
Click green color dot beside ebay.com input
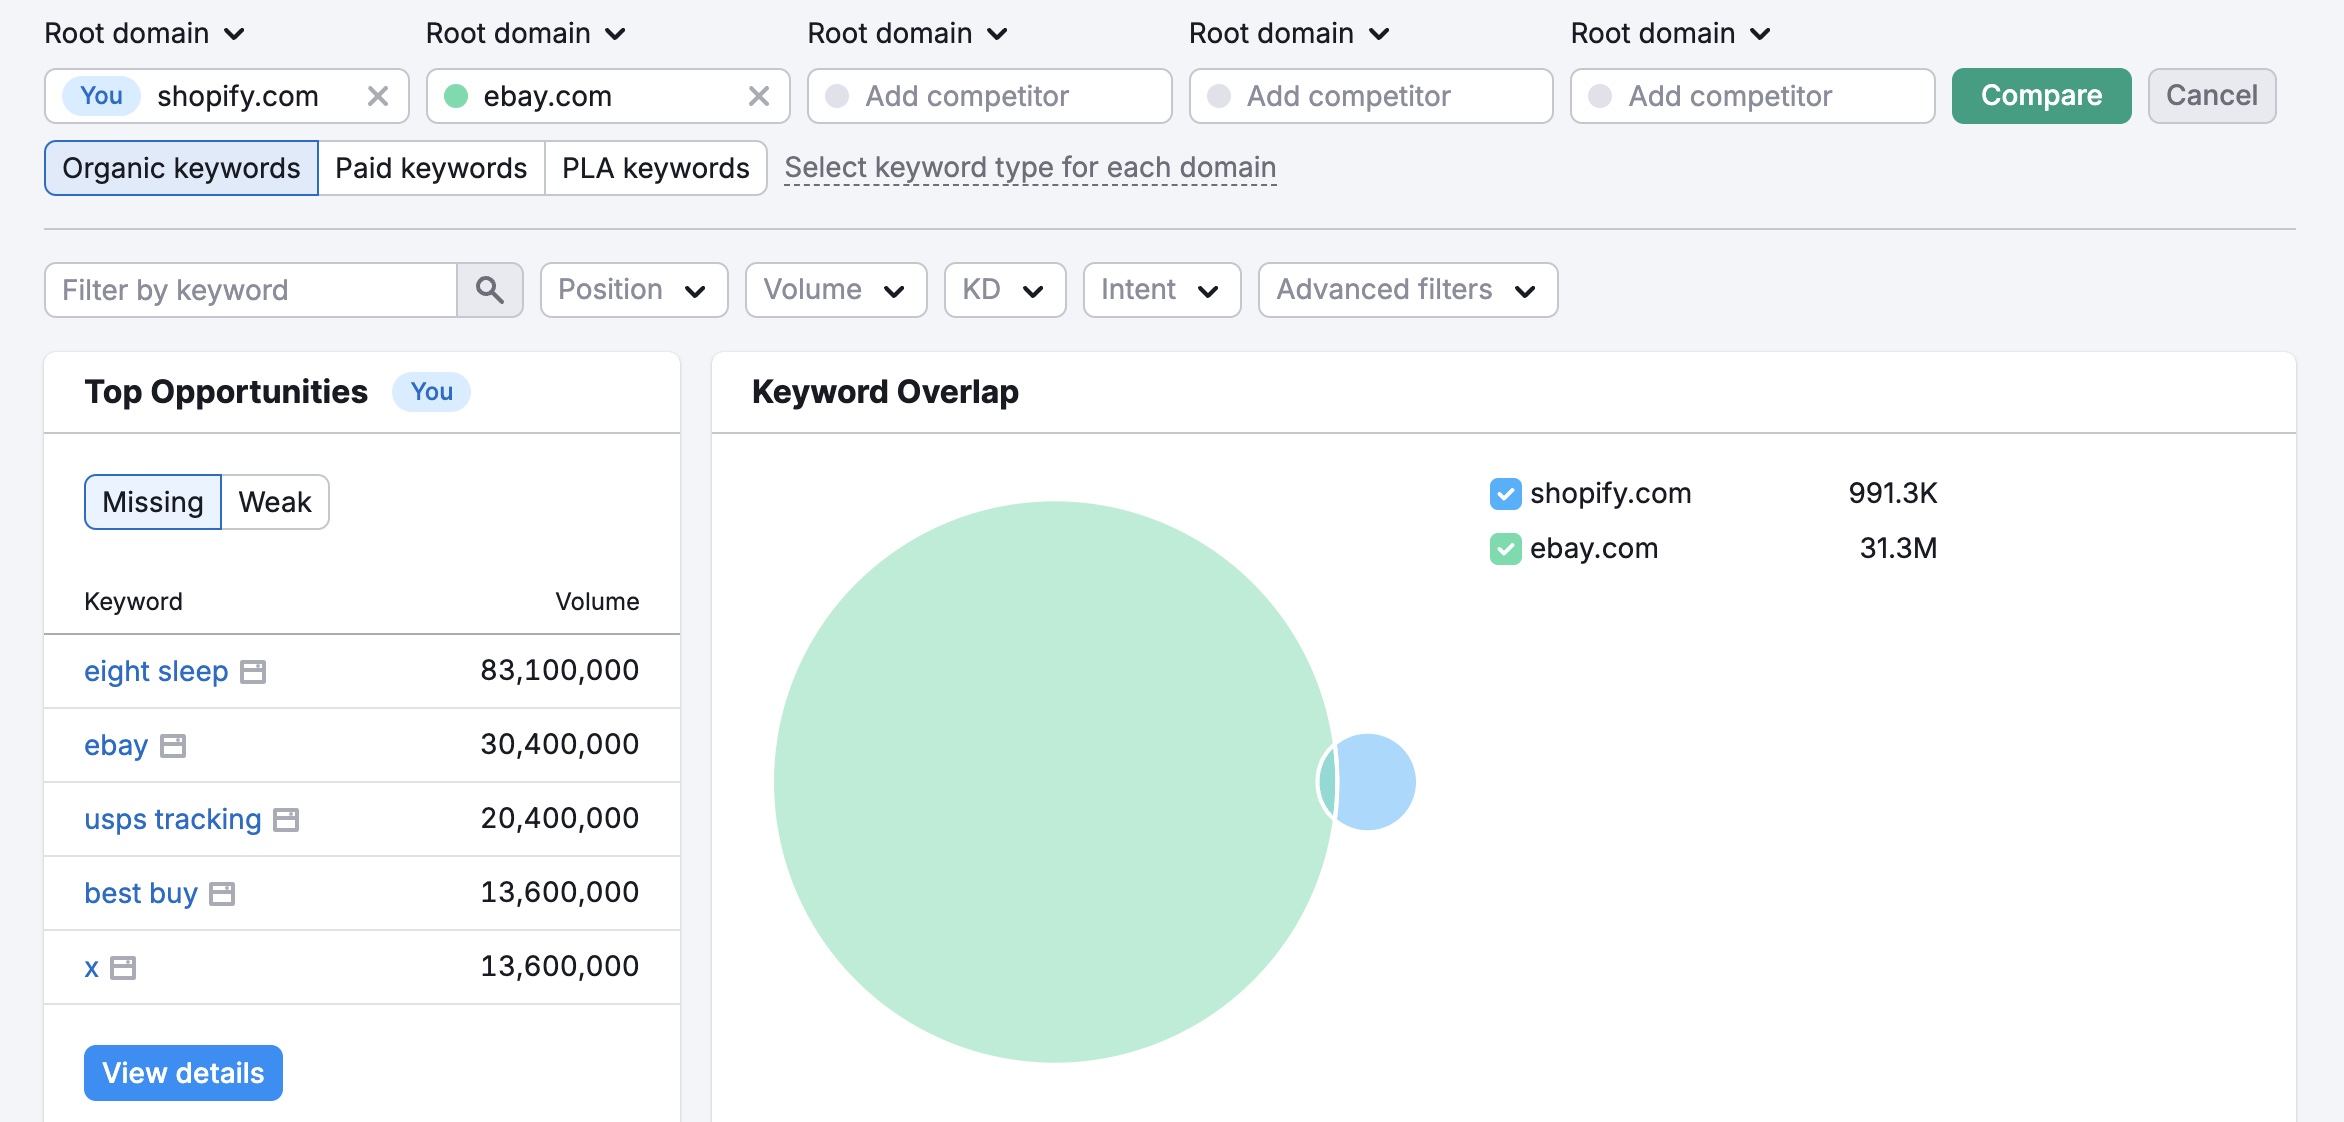[x=456, y=96]
